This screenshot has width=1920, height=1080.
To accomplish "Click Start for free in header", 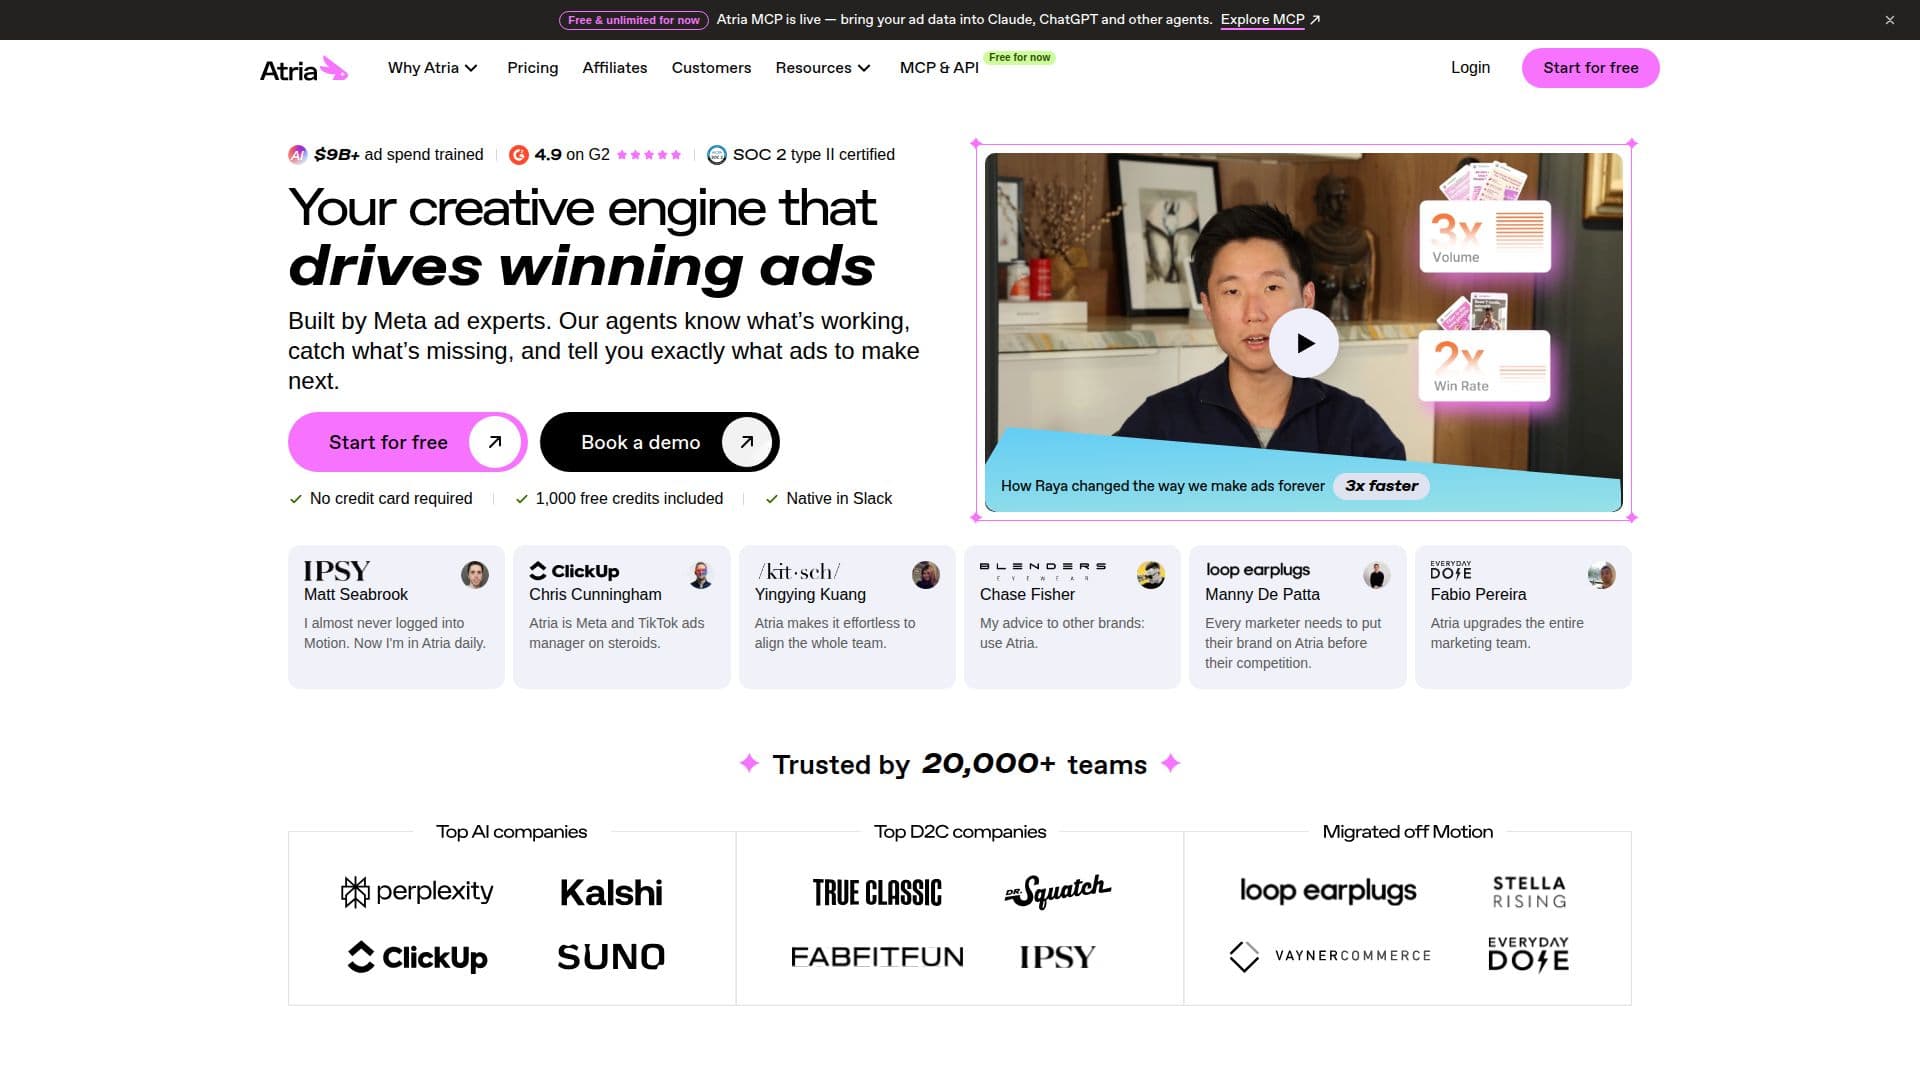I will (x=1590, y=68).
